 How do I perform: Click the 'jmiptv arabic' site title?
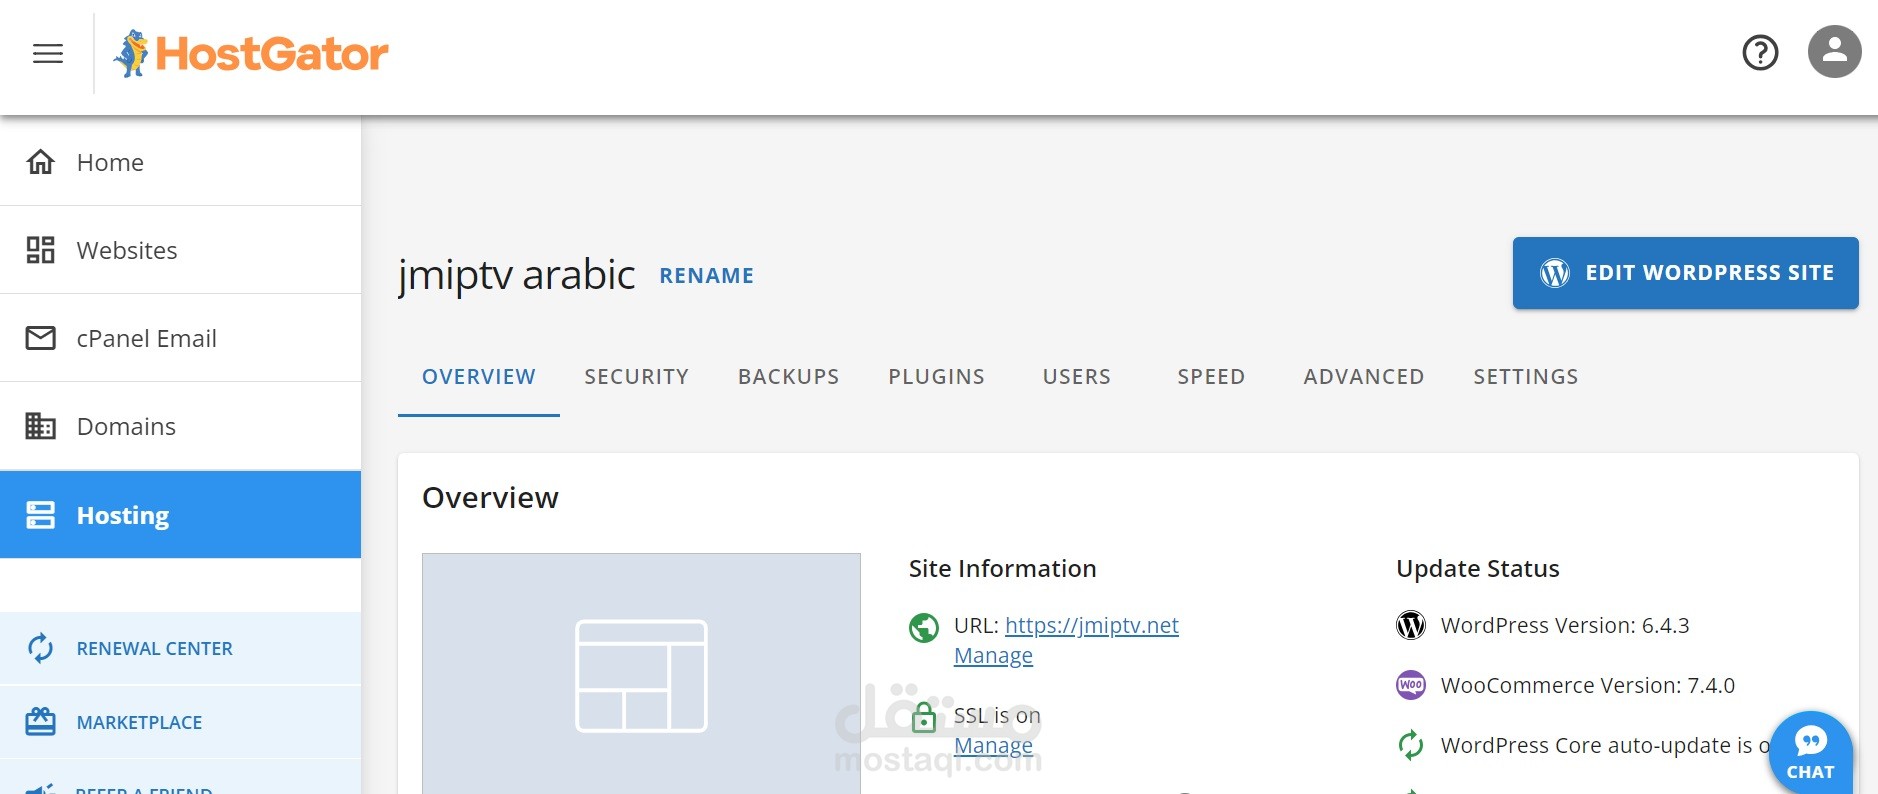516,275
